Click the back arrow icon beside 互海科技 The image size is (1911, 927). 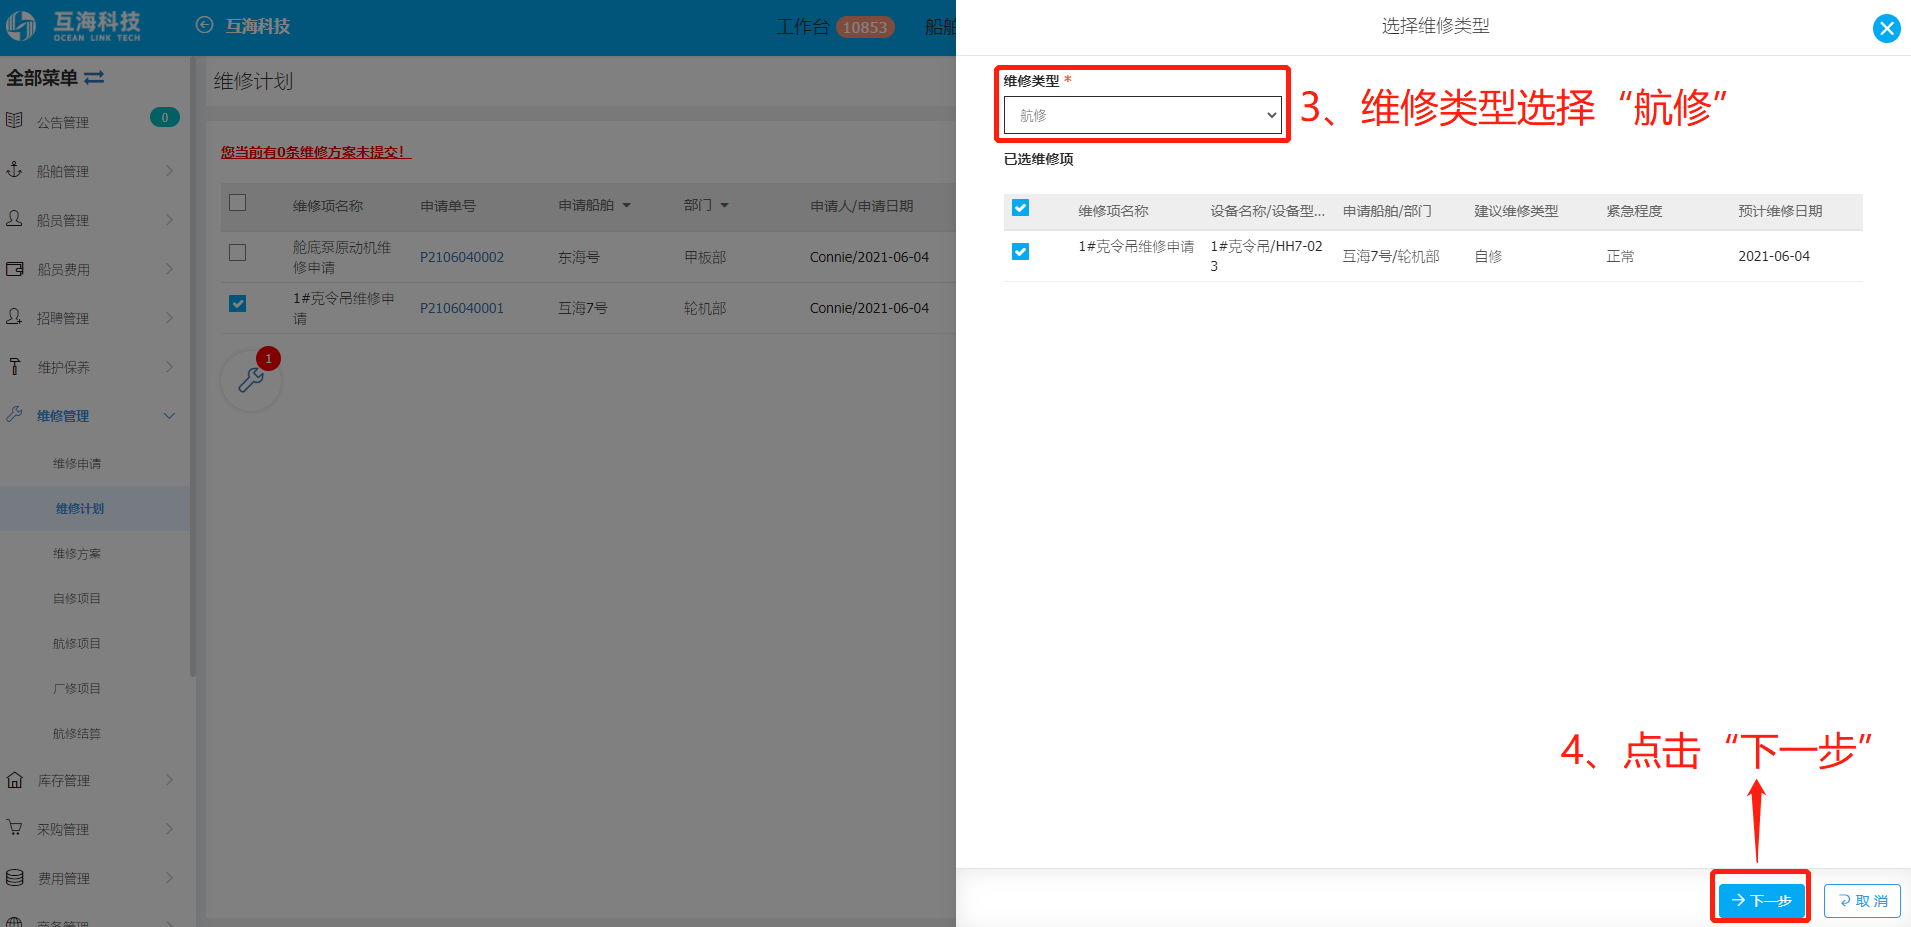204,25
